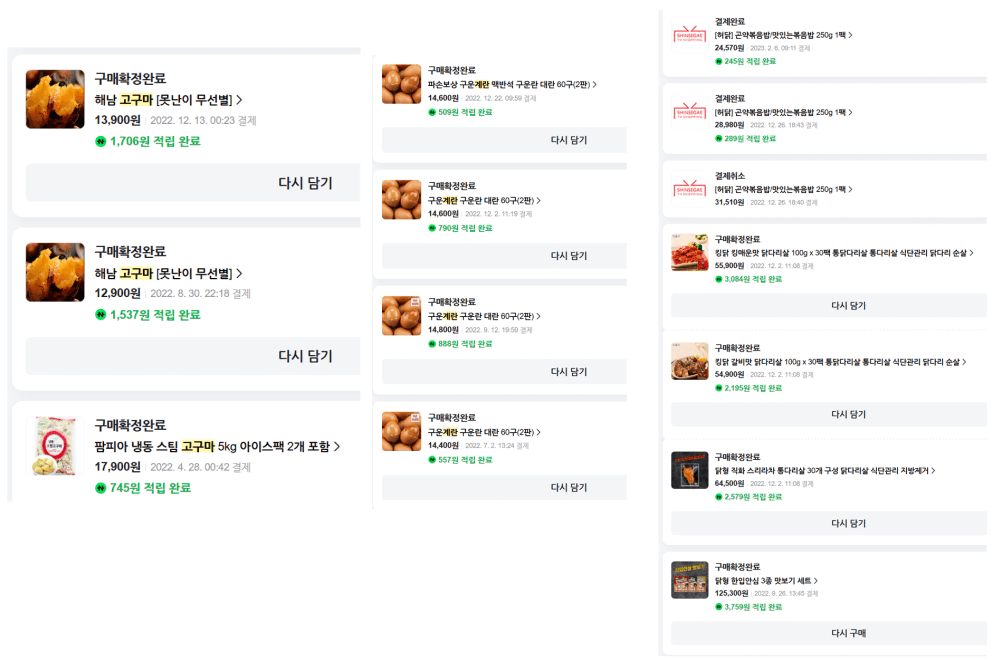Click the green point icon beside 1,706원 적립

[x=101, y=142]
